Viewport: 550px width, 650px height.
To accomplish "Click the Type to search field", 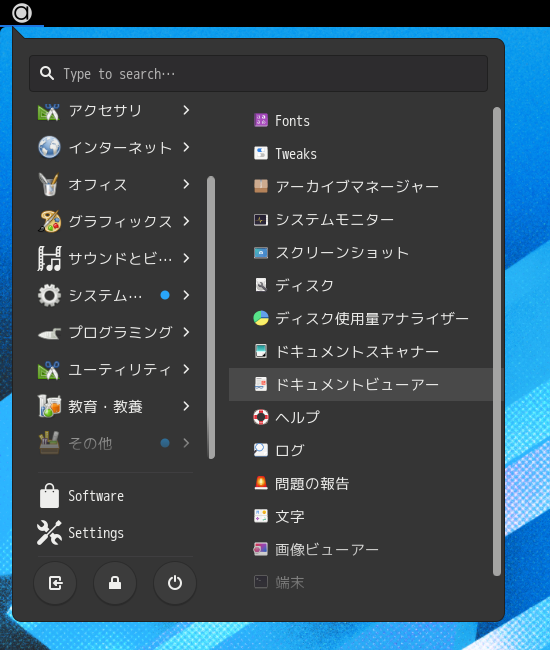I will point(258,74).
